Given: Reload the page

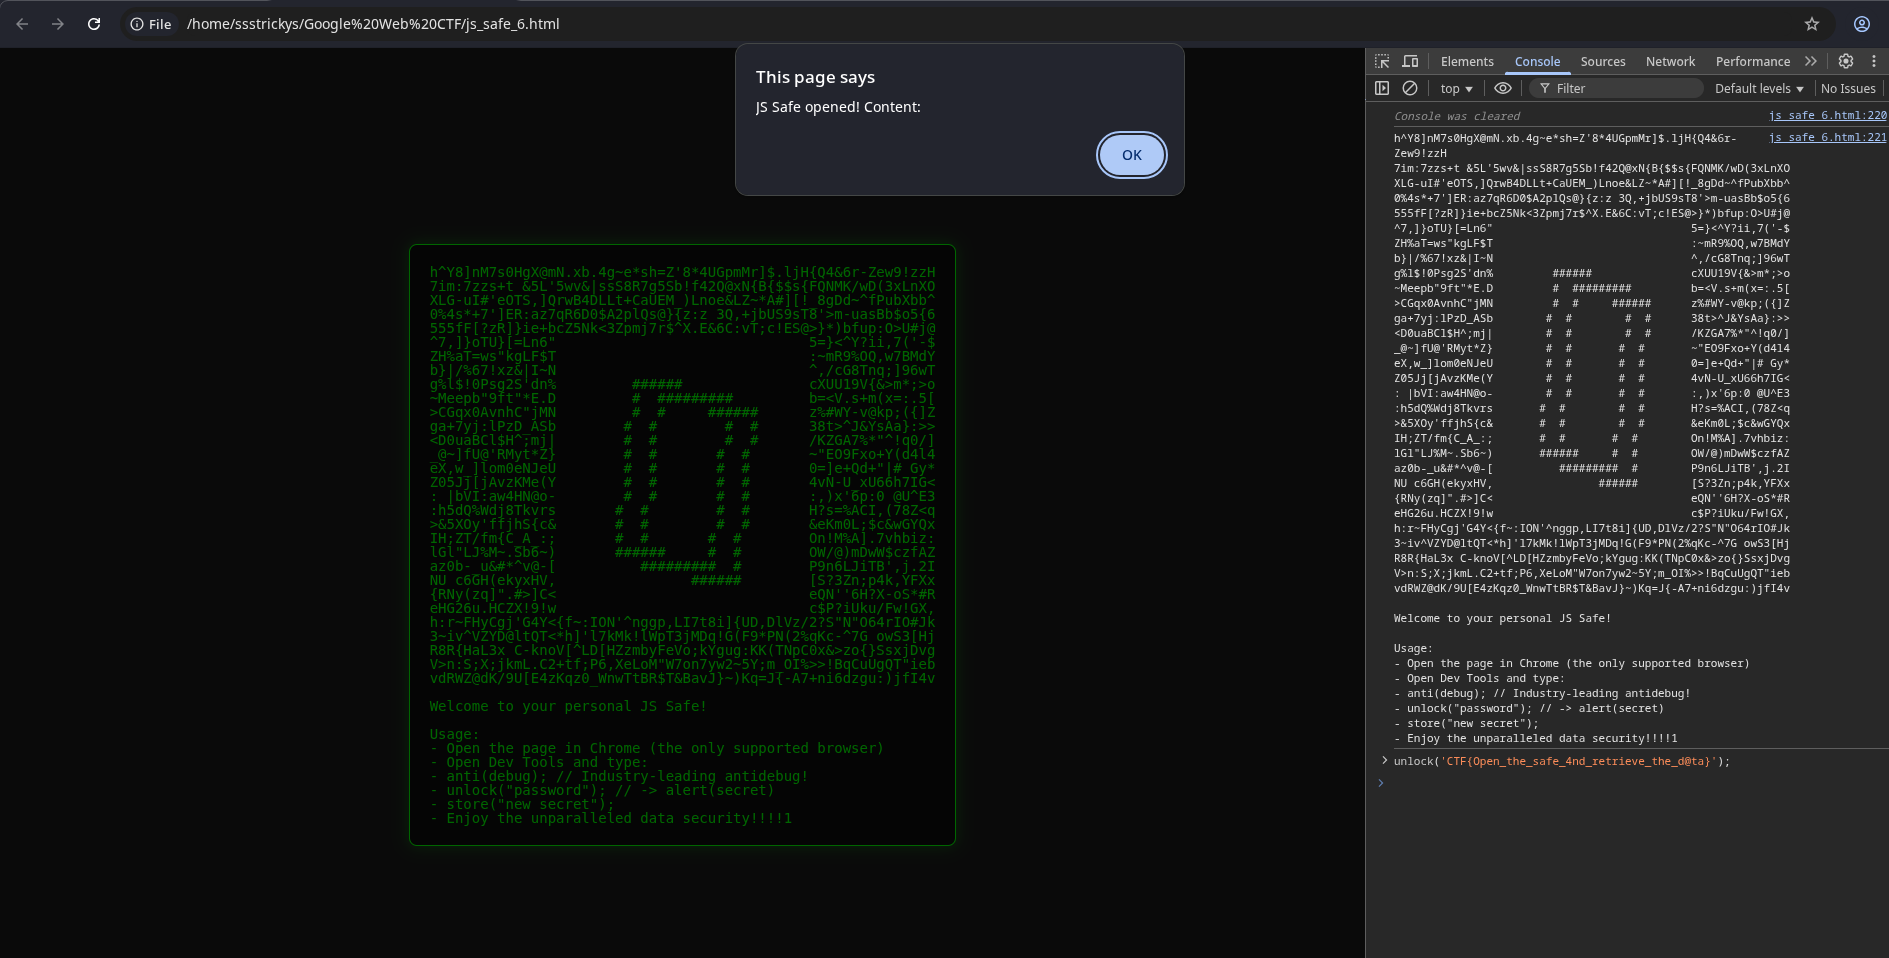Looking at the screenshot, I should (x=94, y=24).
